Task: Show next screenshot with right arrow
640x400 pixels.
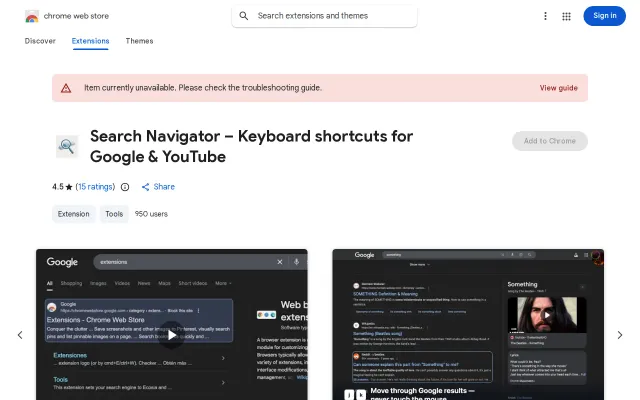Action: coord(620,335)
